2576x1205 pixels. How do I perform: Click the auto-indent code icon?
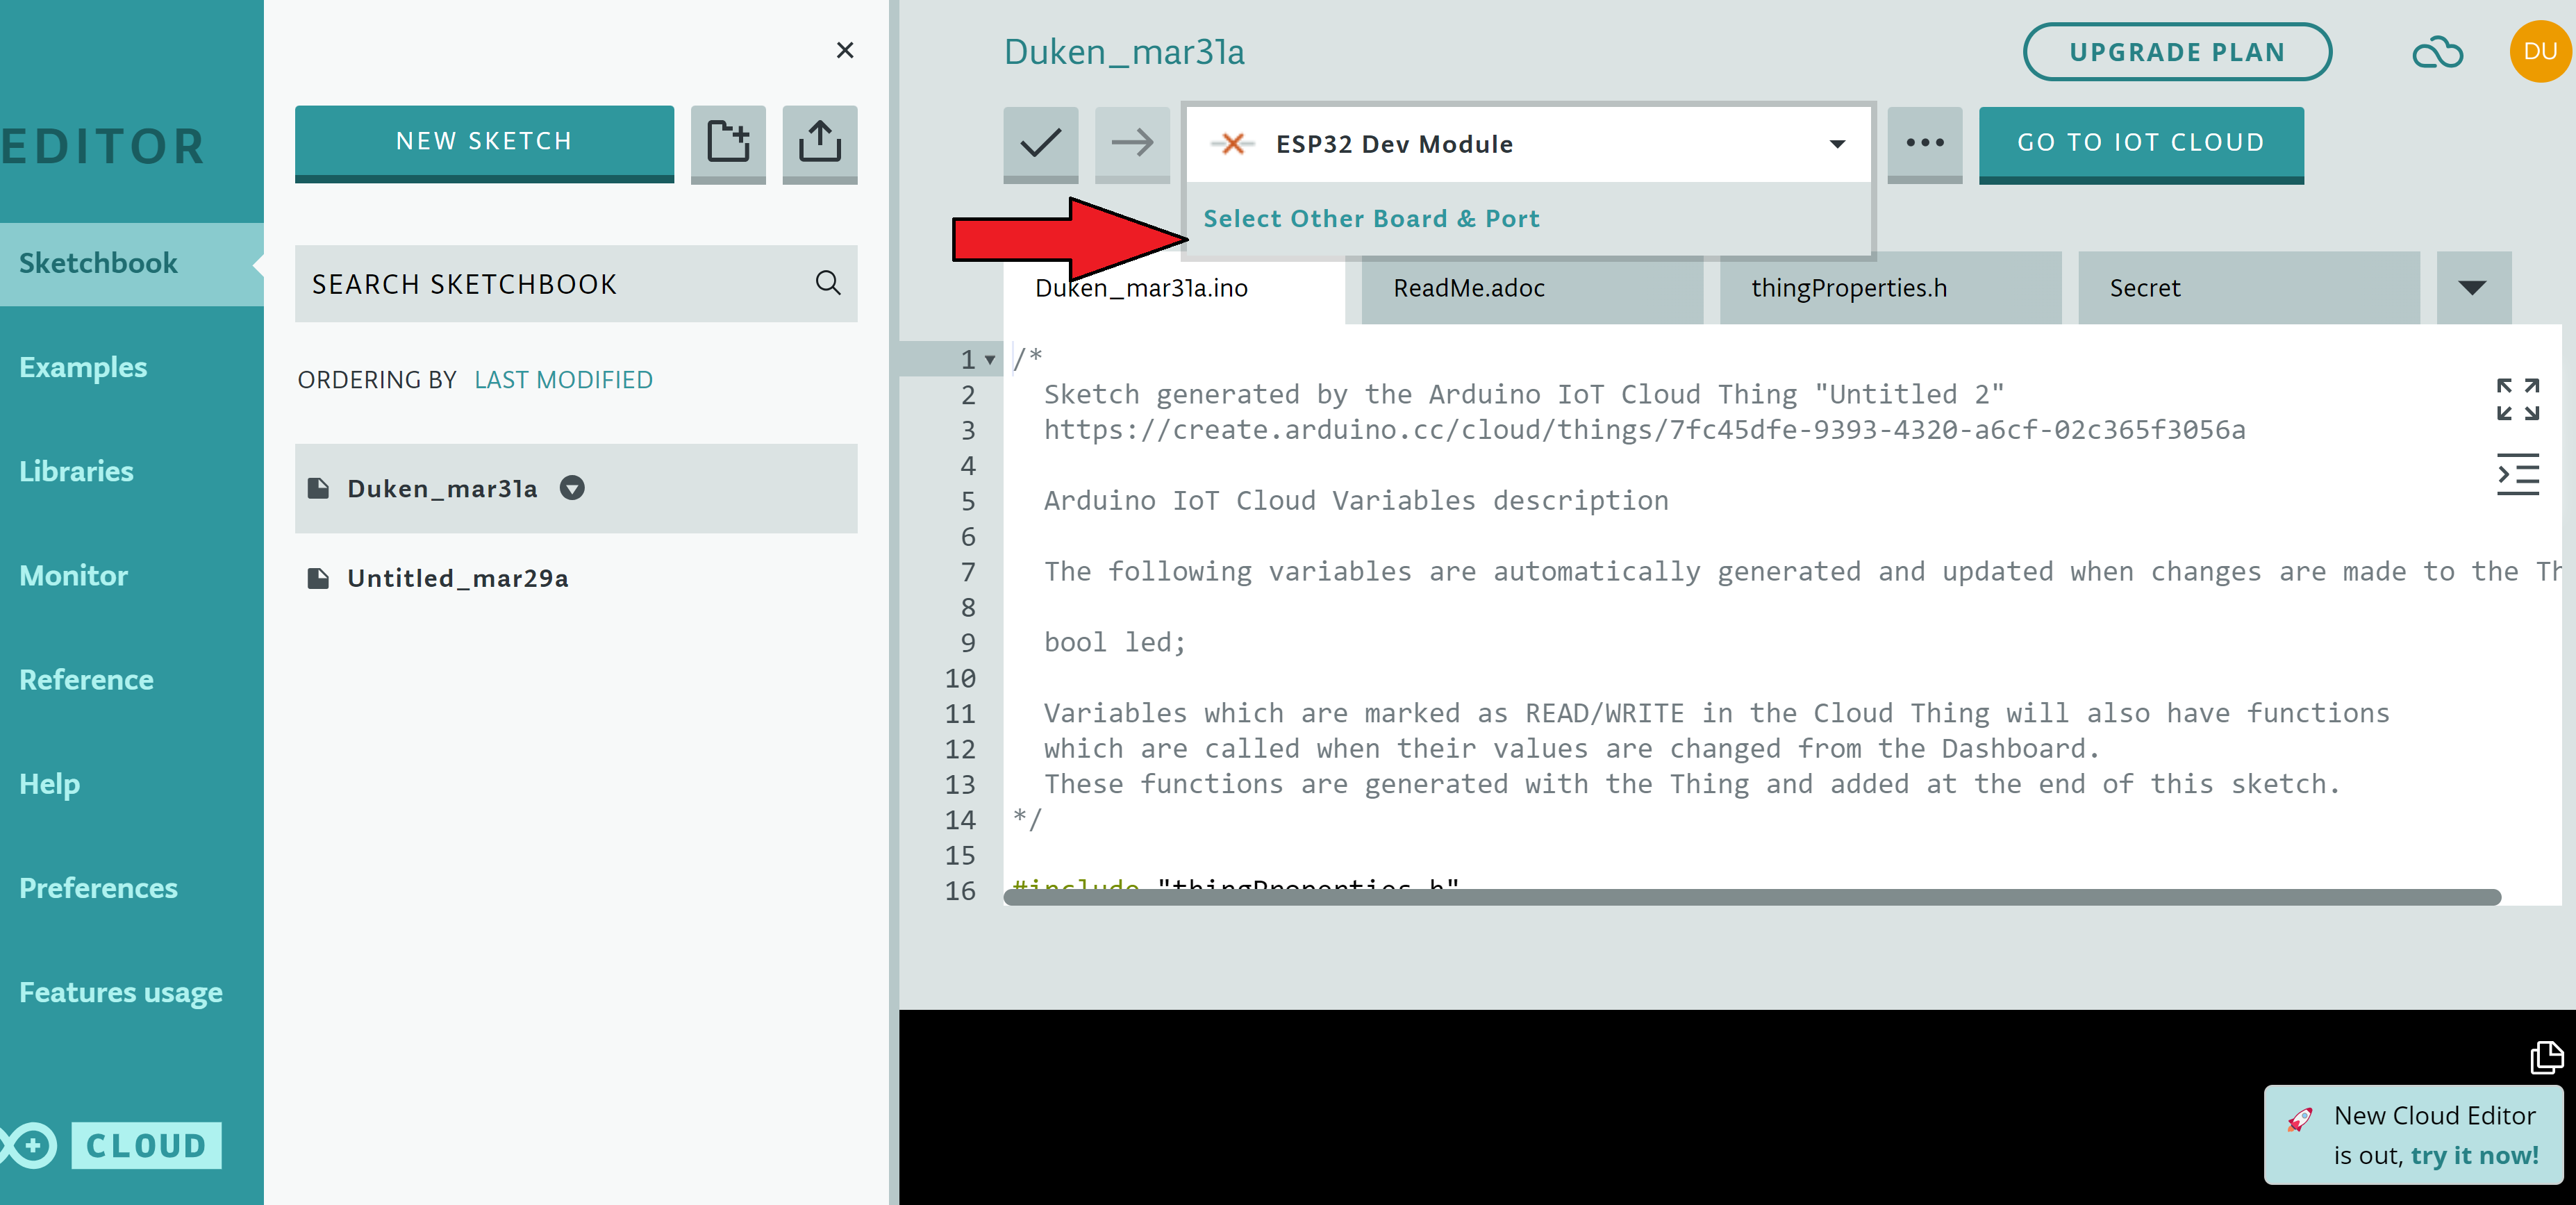click(2516, 474)
